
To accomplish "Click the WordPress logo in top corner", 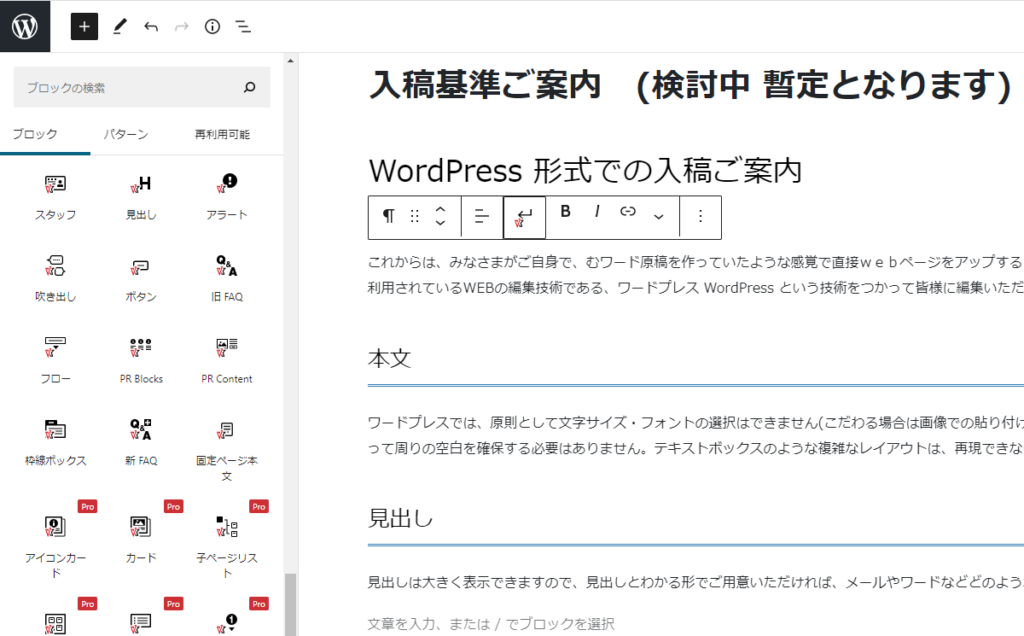I will pyautogui.click(x=25, y=27).
